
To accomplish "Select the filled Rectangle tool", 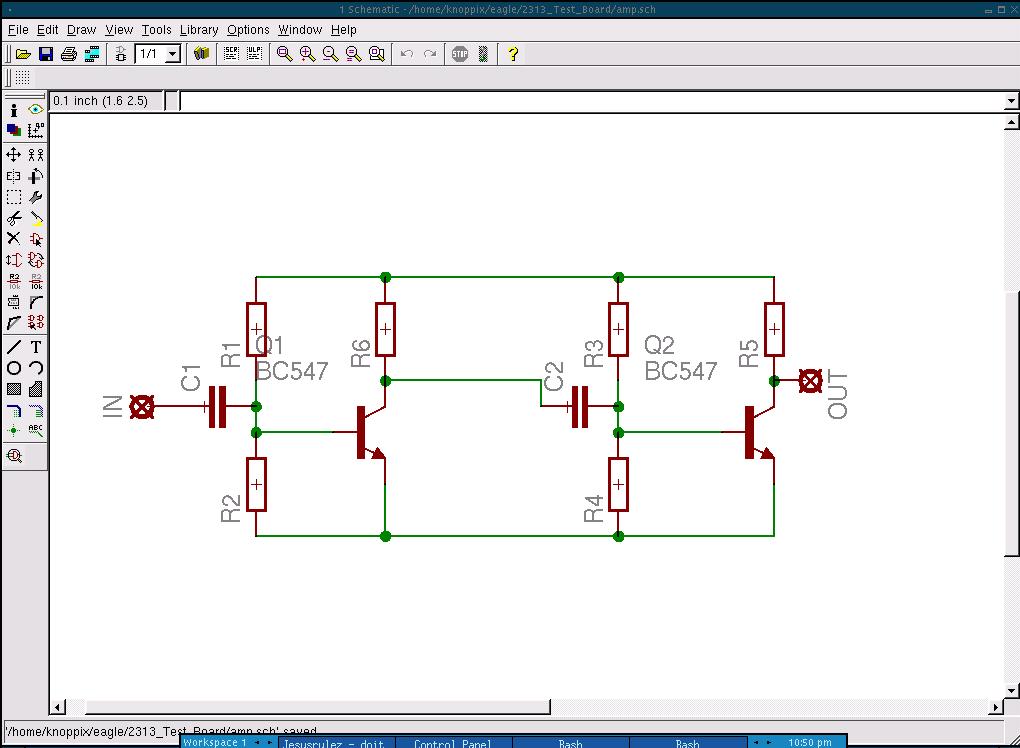I will tap(14, 390).
